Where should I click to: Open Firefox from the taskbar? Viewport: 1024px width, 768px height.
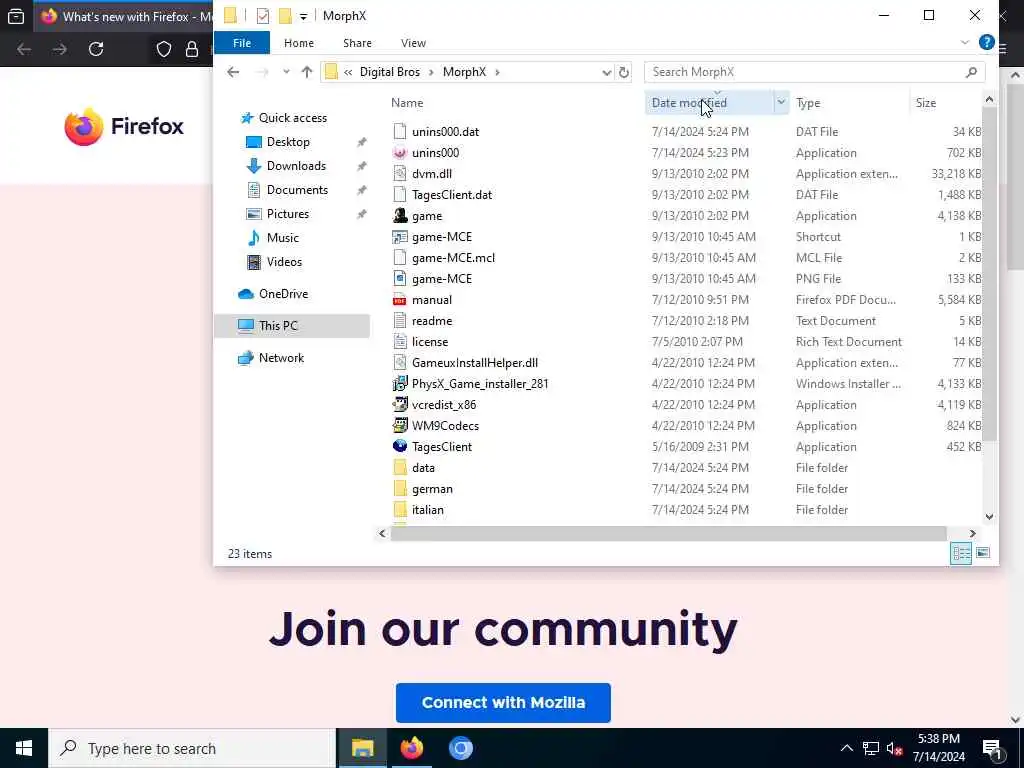pos(411,748)
